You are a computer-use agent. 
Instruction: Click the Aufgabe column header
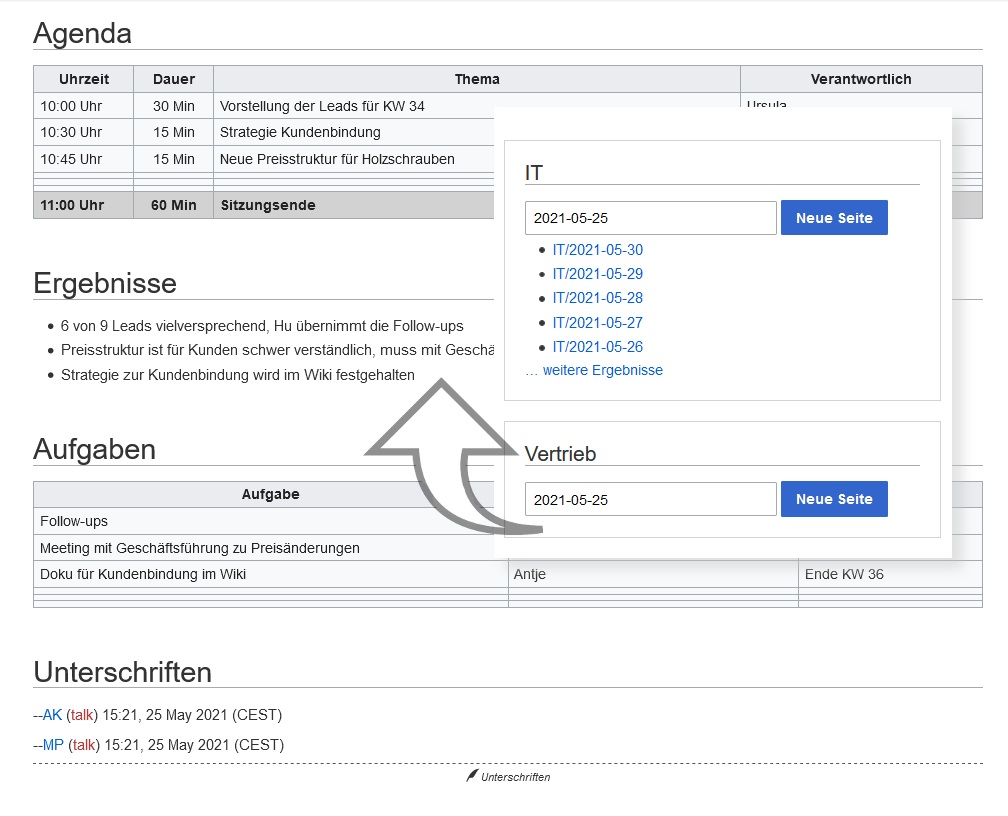[x=271, y=494]
